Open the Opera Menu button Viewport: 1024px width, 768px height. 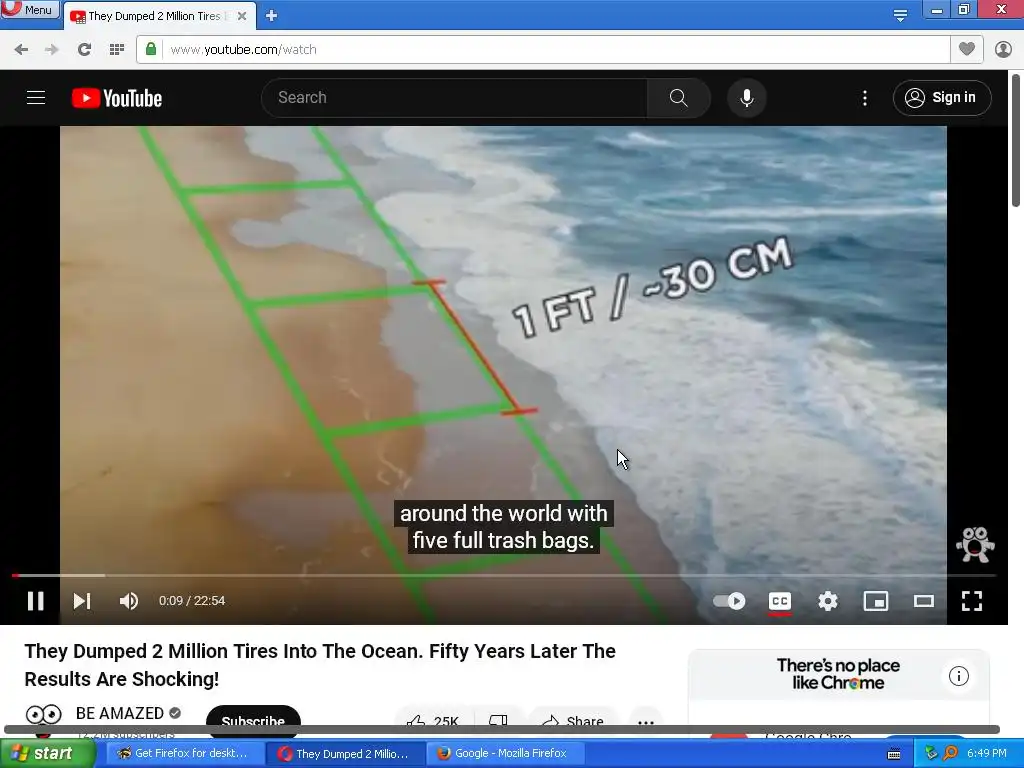(x=30, y=9)
